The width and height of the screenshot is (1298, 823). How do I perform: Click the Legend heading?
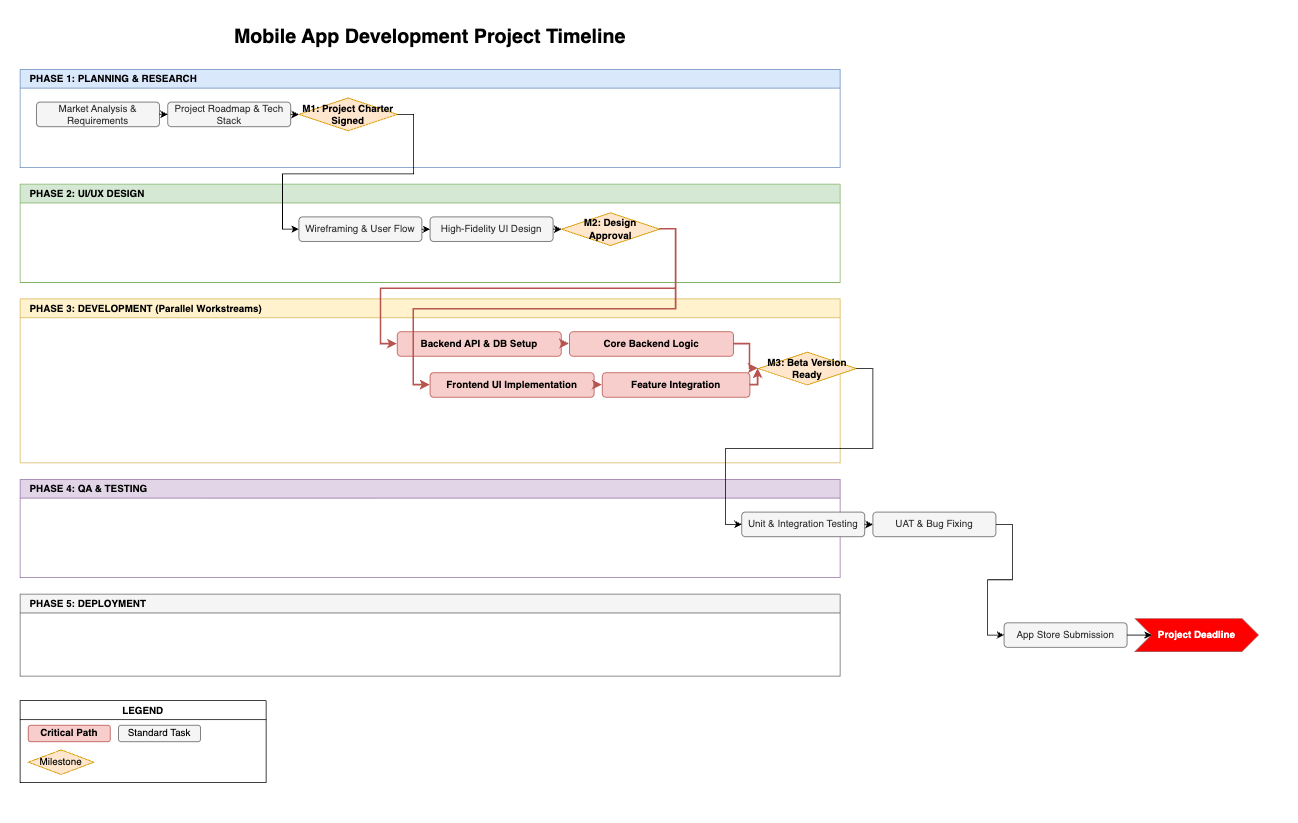143,711
